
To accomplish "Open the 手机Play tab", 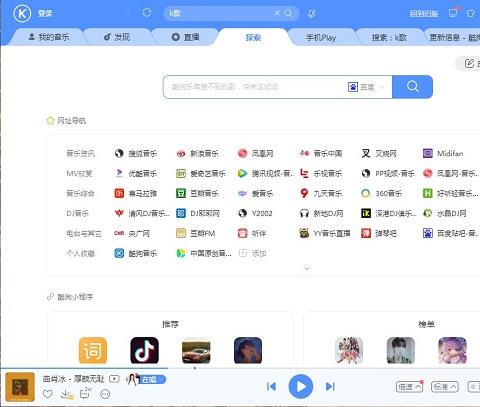I will 321,37.
